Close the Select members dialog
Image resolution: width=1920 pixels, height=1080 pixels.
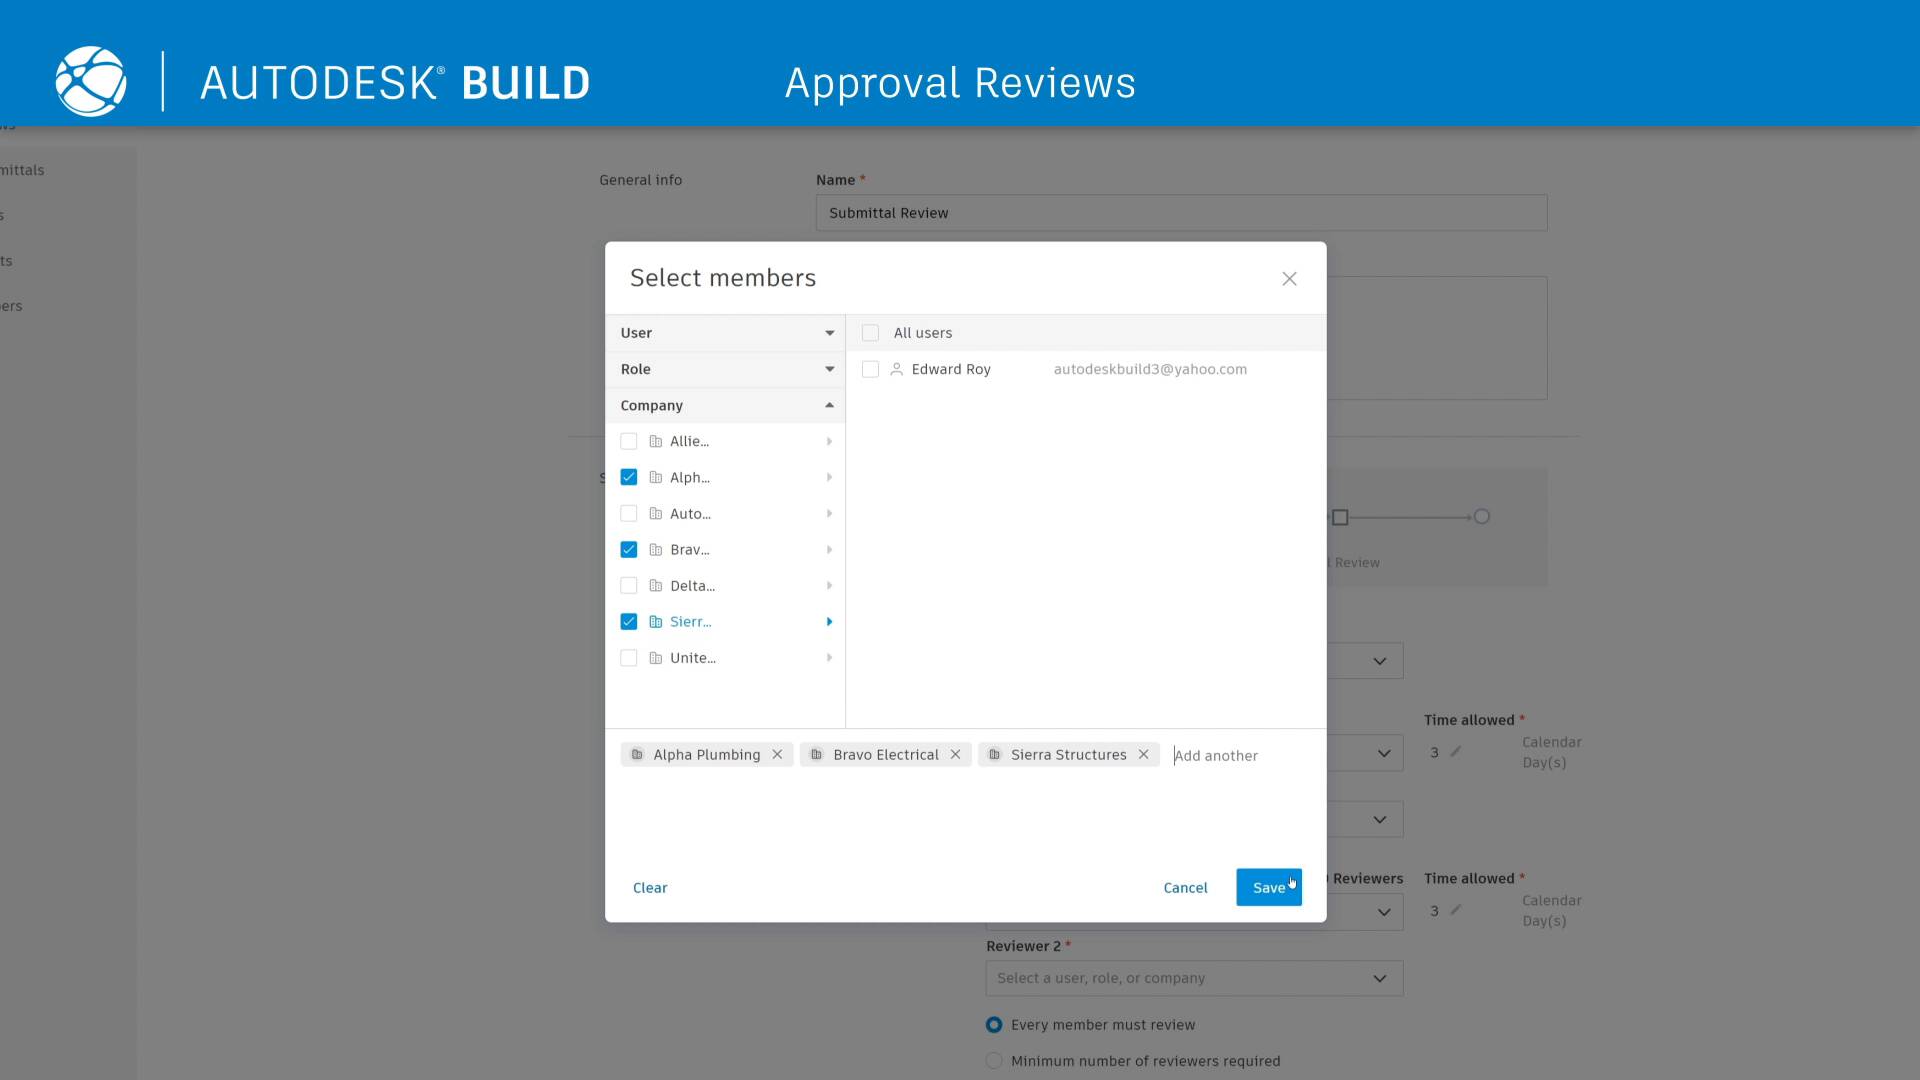point(1289,279)
